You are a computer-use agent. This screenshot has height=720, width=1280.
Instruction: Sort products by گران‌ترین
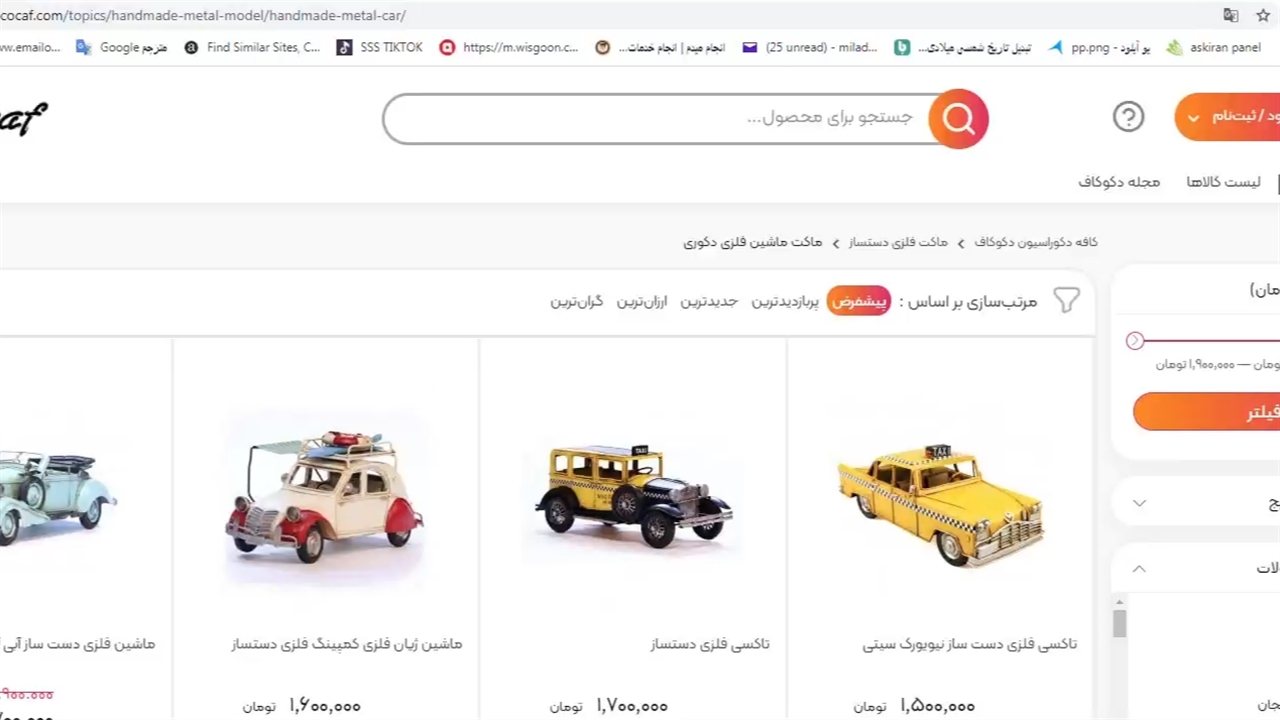[x=577, y=301]
